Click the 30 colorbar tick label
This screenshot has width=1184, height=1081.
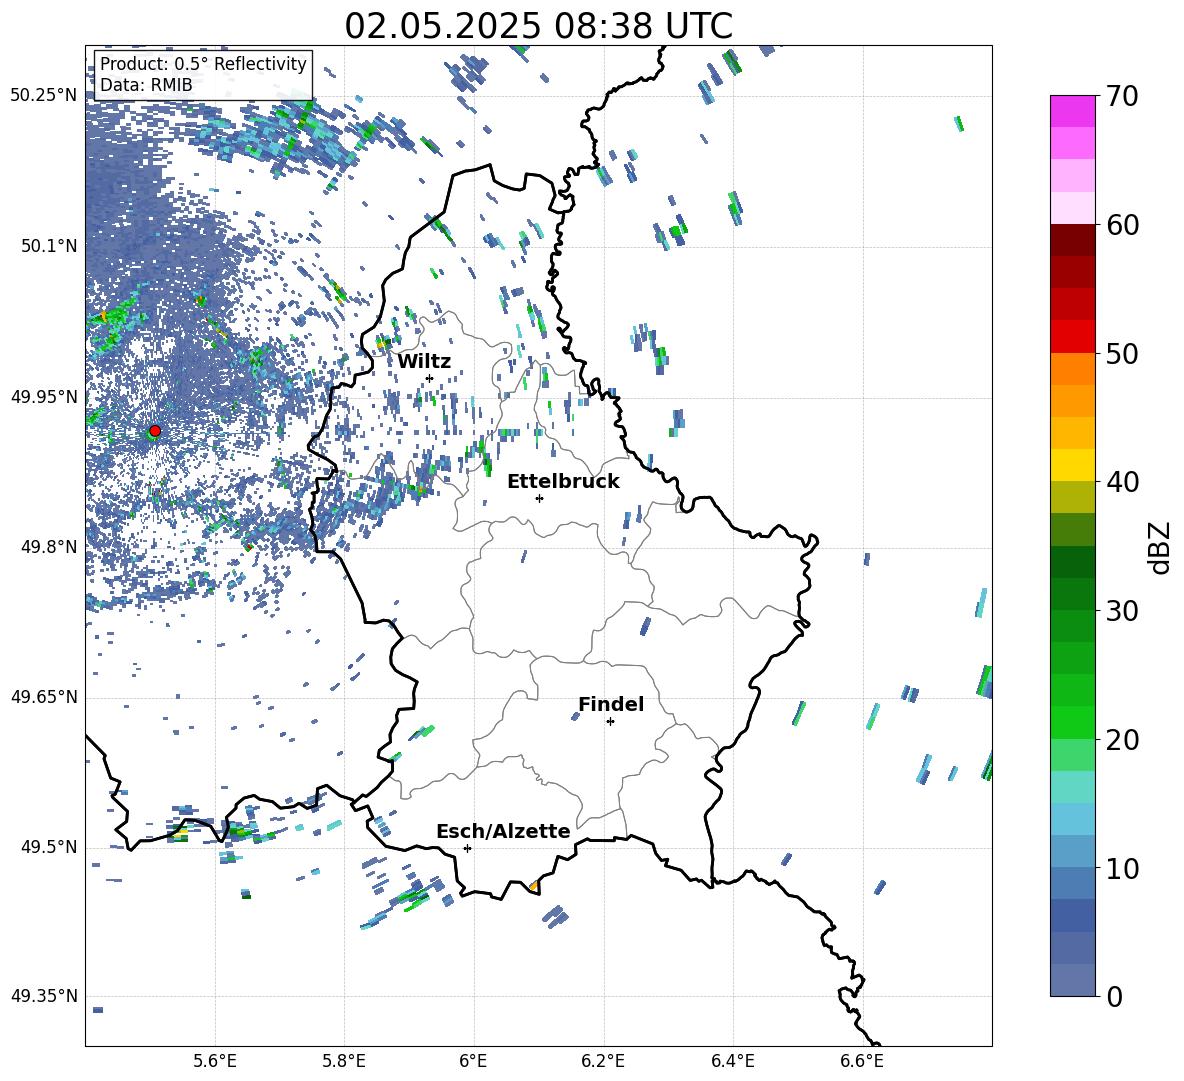pyautogui.click(x=1121, y=611)
